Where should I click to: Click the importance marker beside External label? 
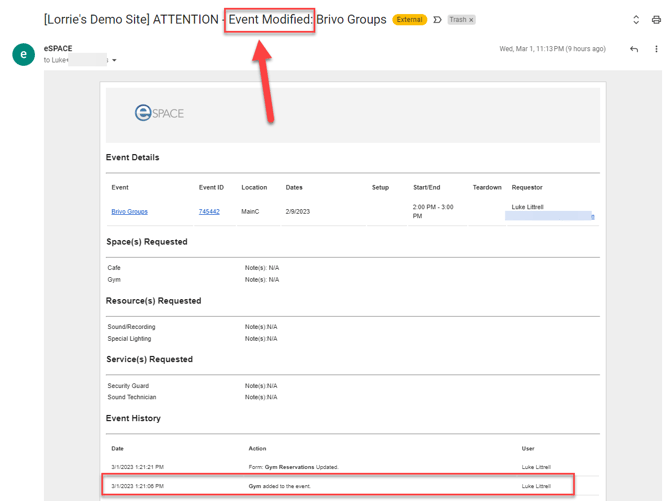437,20
